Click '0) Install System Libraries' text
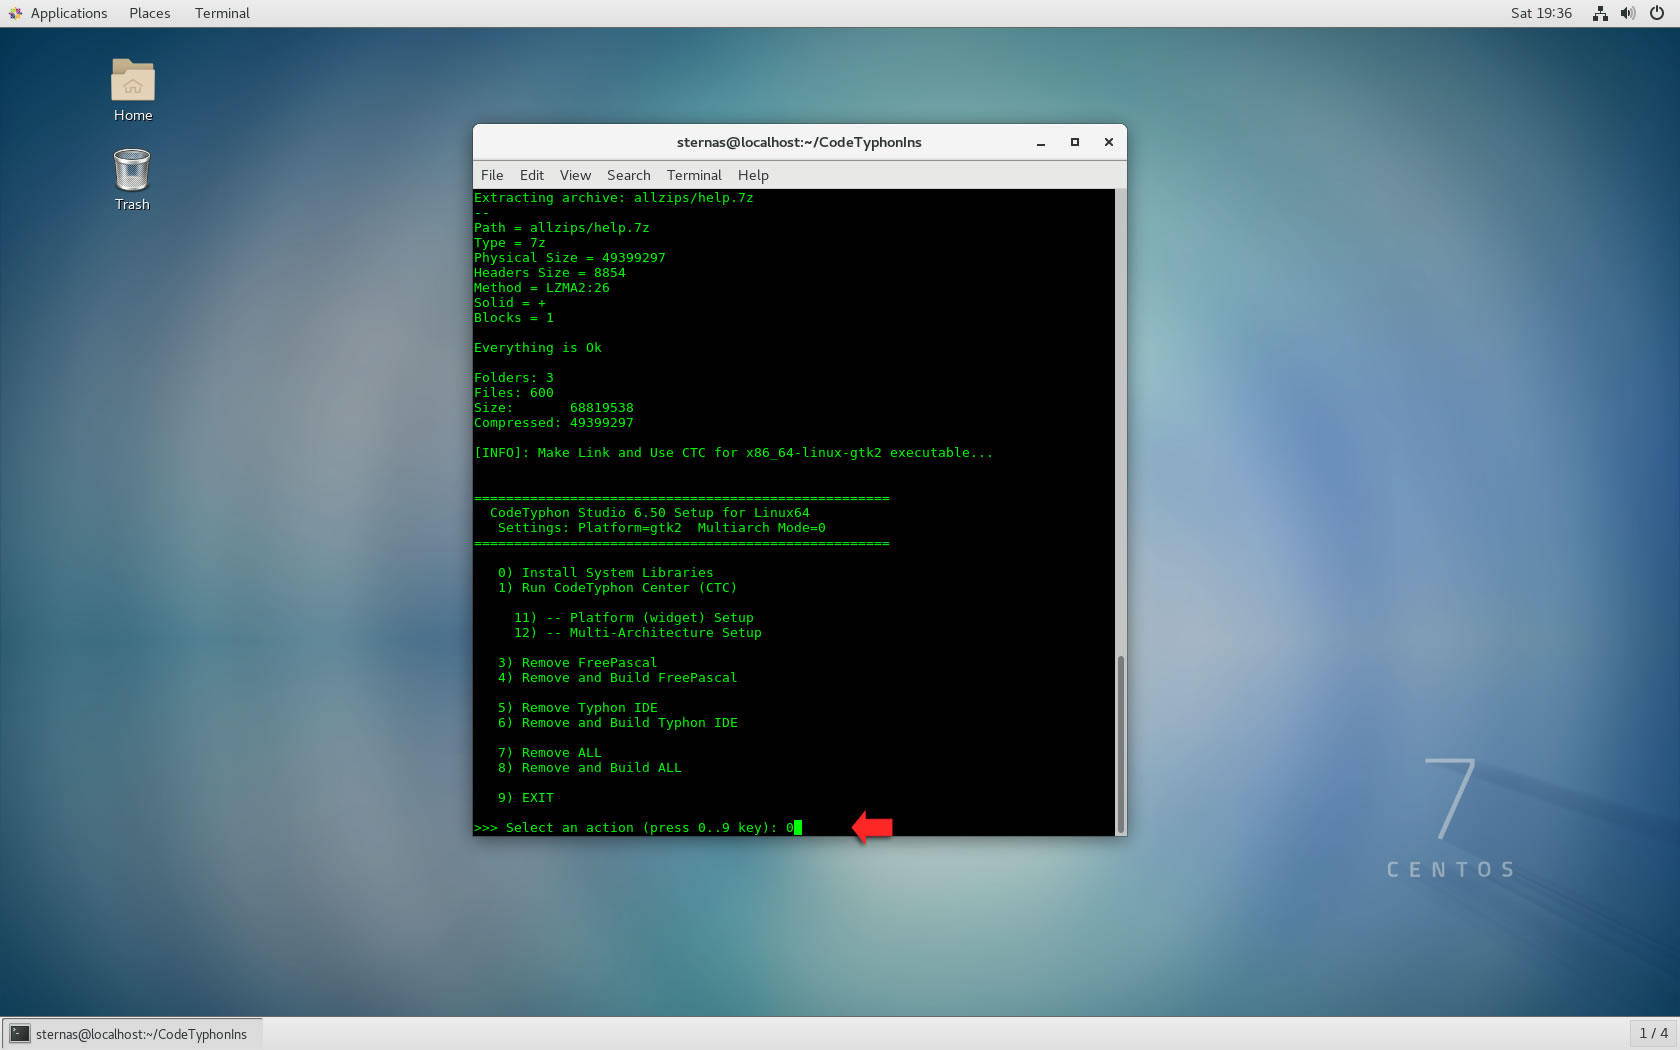The image size is (1680, 1050). coord(606,573)
